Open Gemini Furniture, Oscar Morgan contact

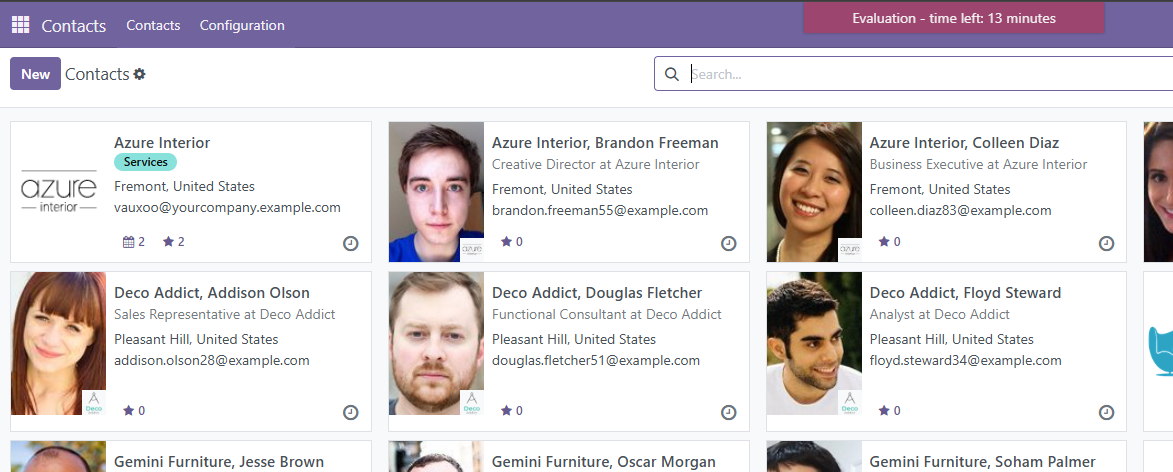604,462
